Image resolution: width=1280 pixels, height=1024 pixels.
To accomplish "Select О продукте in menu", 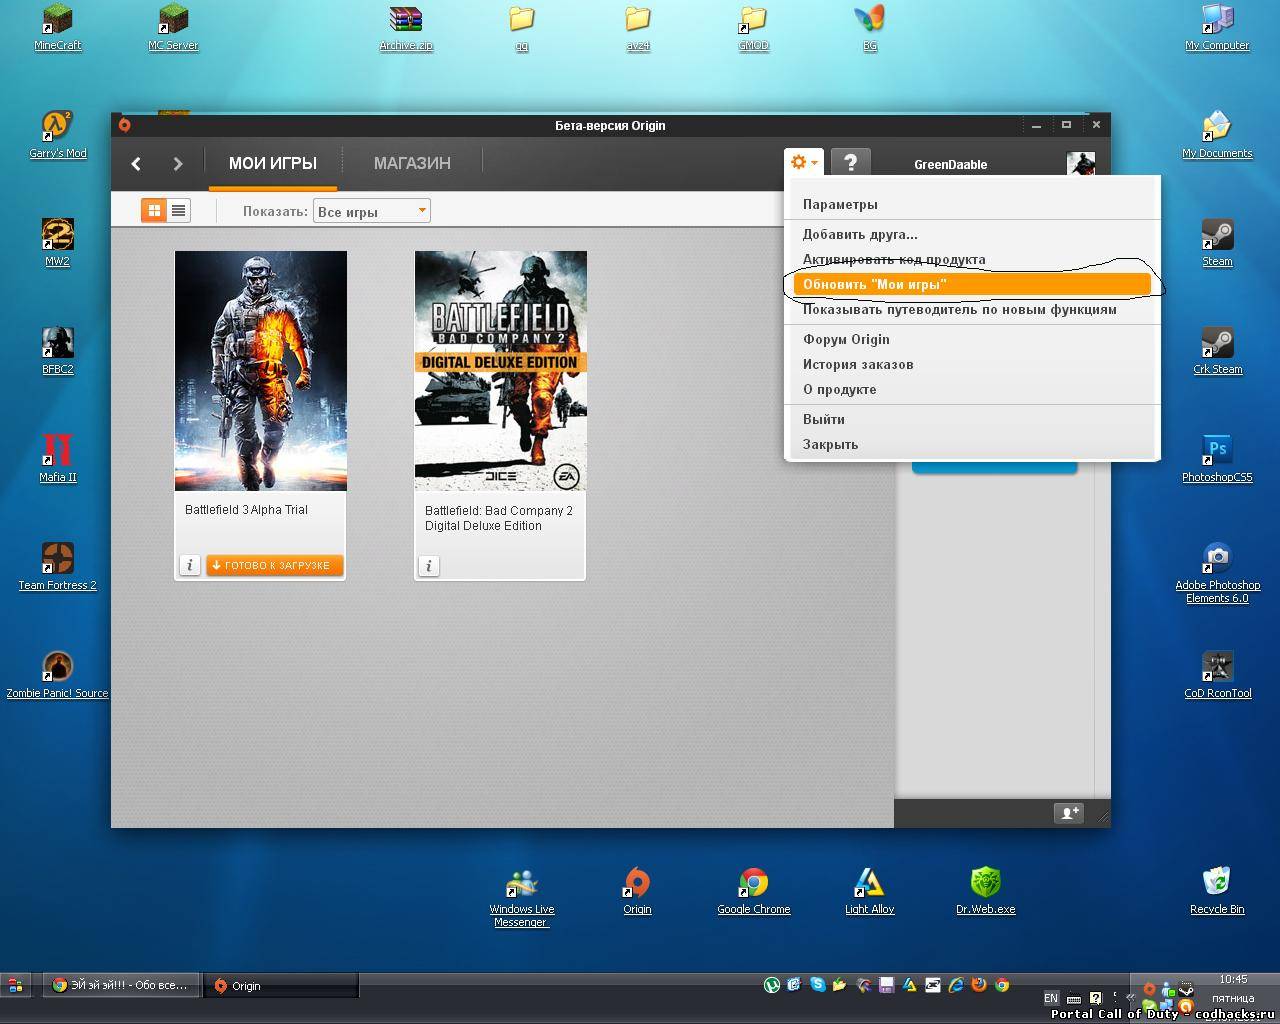I will [x=839, y=389].
